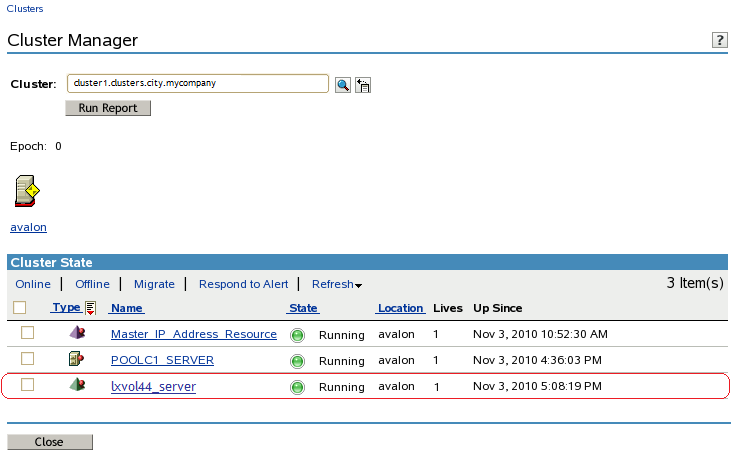The image size is (731, 464).
Task: Click the avalon server node icon
Action: pyautogui.click(x=27, y=190)
